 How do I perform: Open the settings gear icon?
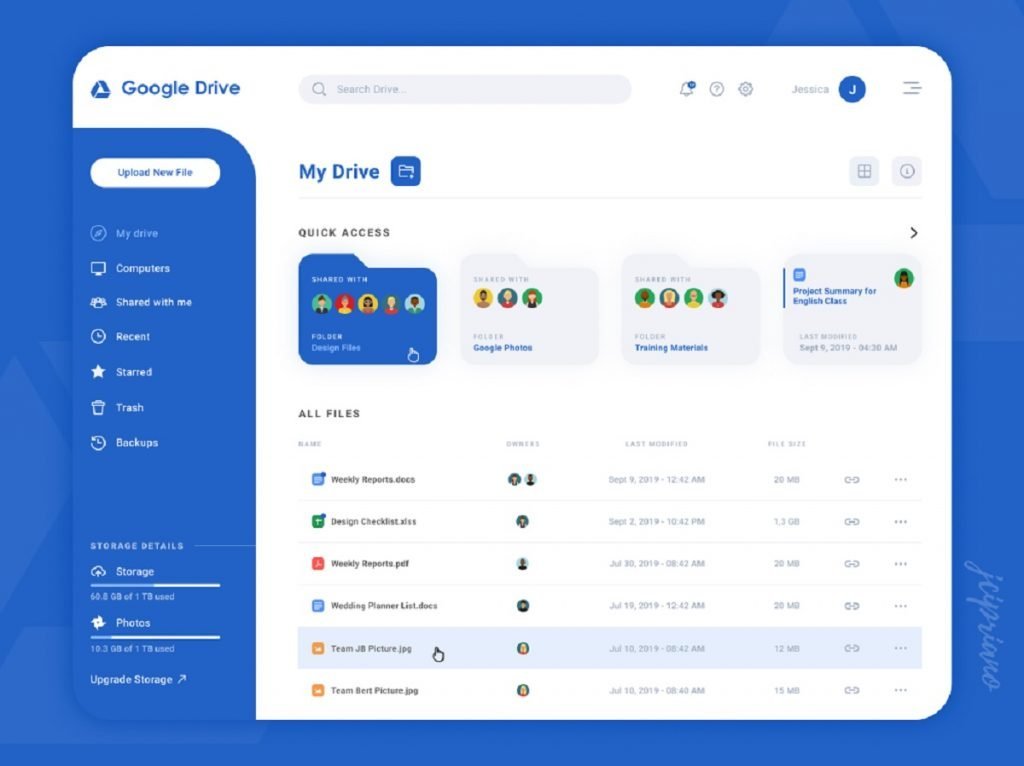(x=745, y=89)
